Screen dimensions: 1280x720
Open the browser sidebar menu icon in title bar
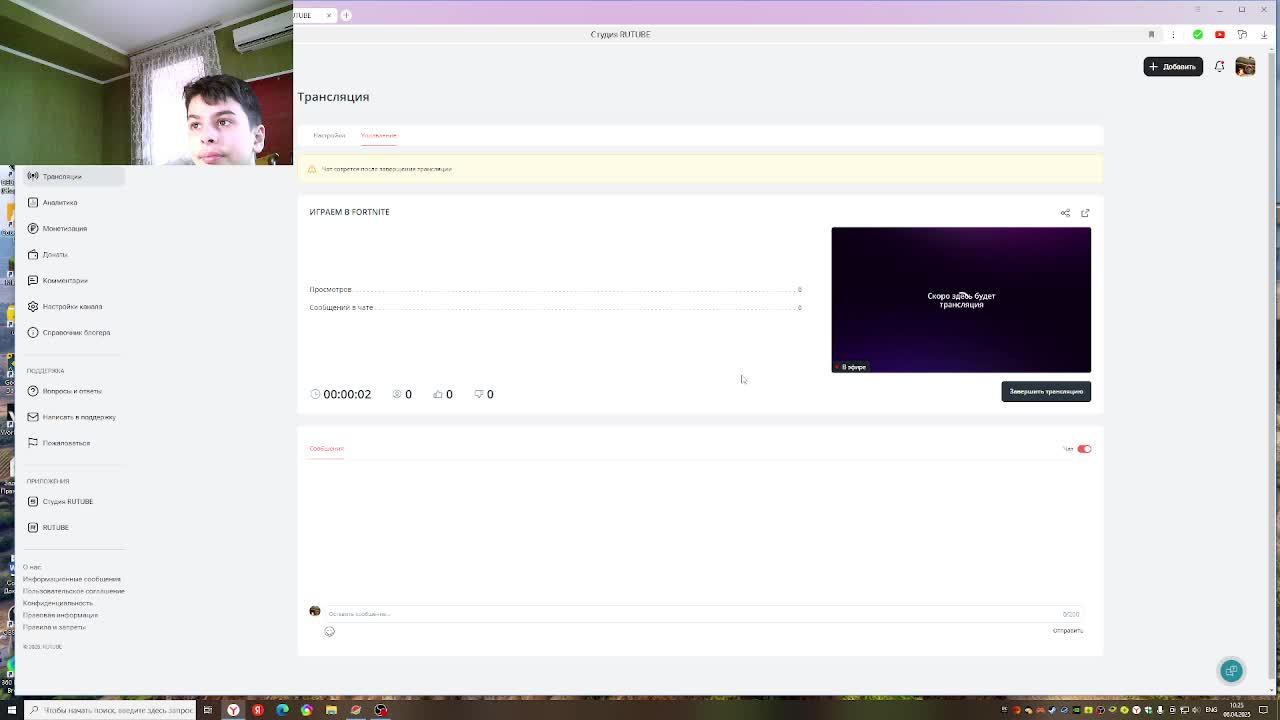1198,9
